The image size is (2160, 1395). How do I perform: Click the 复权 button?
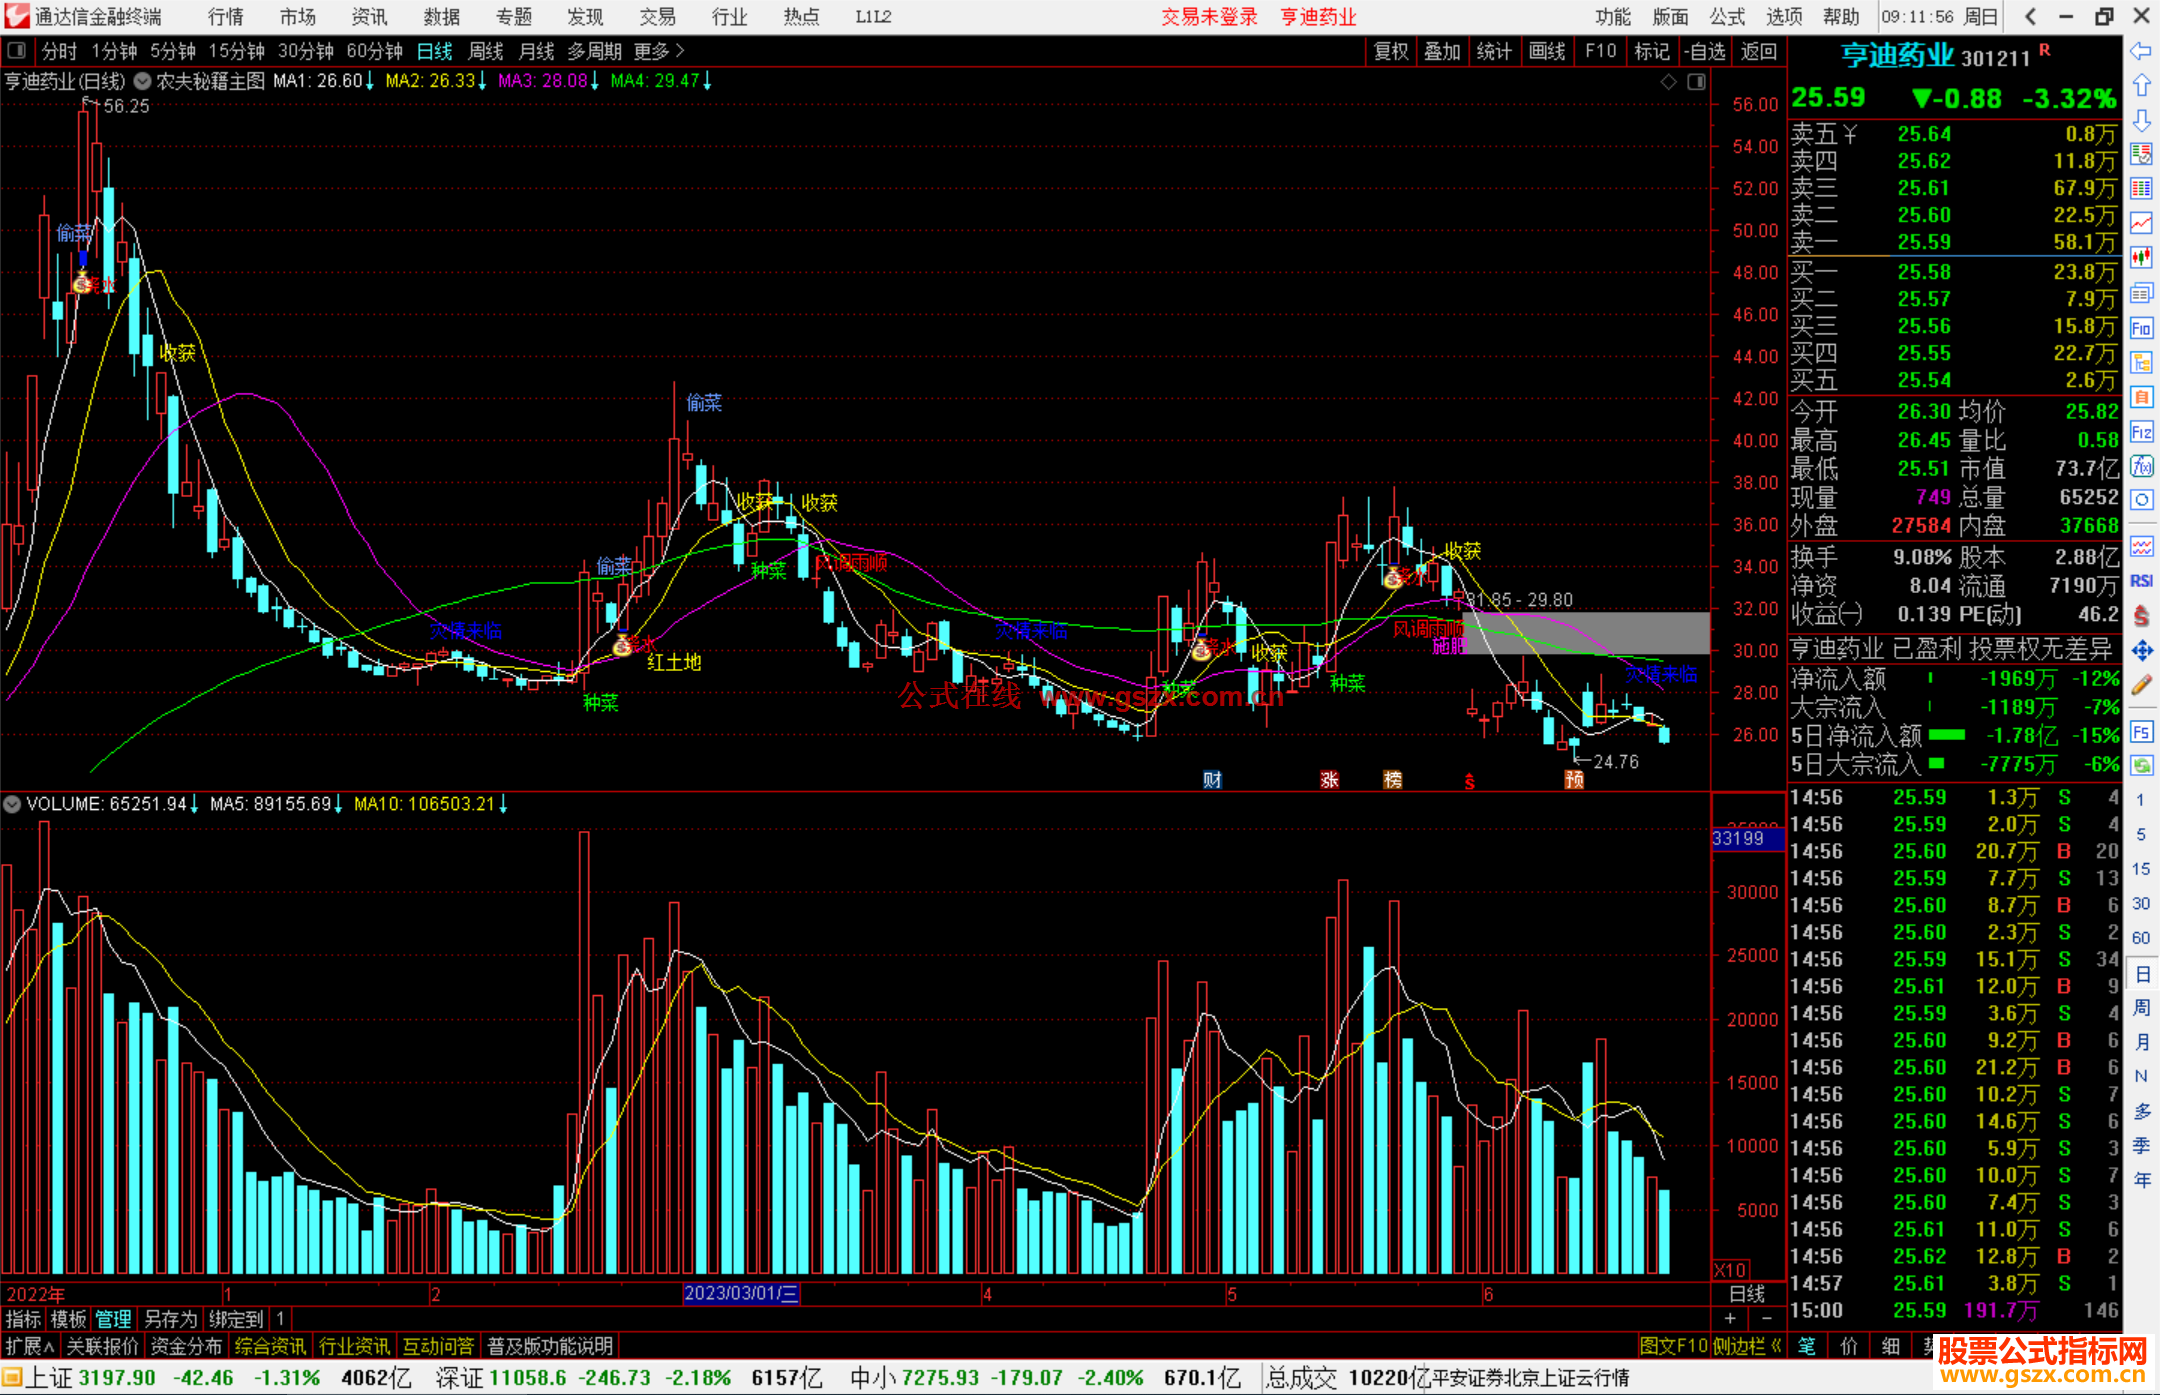coord(1390,51)
